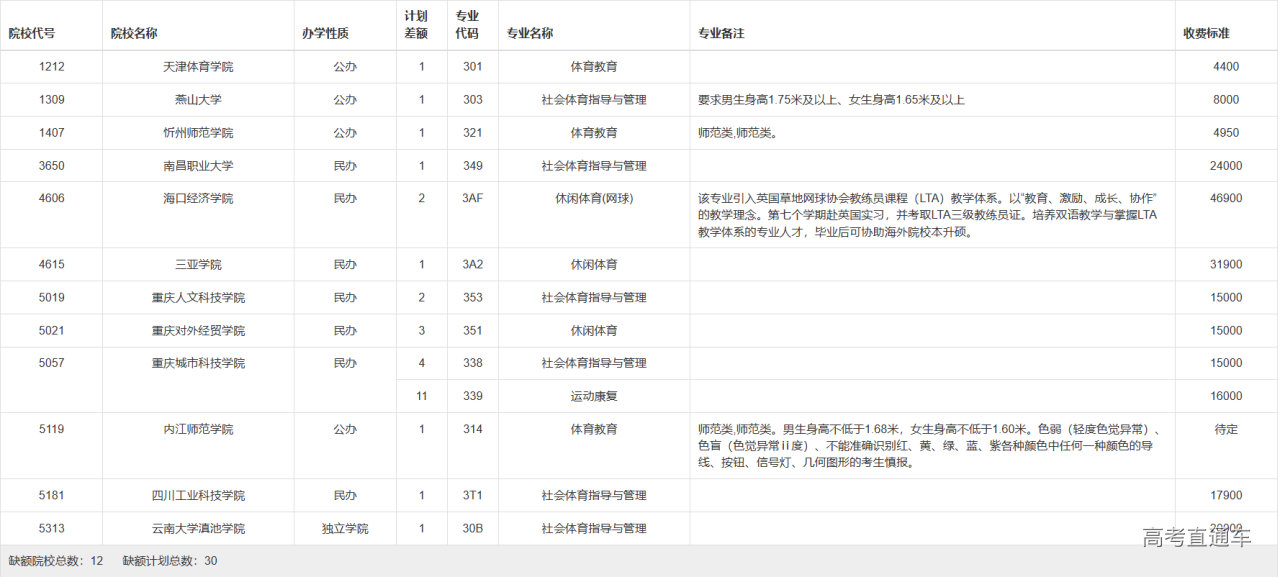Click the 待定 fee cell
Screen dimensions: 1280x577
pyautogui.click(x=1226, y=429)
